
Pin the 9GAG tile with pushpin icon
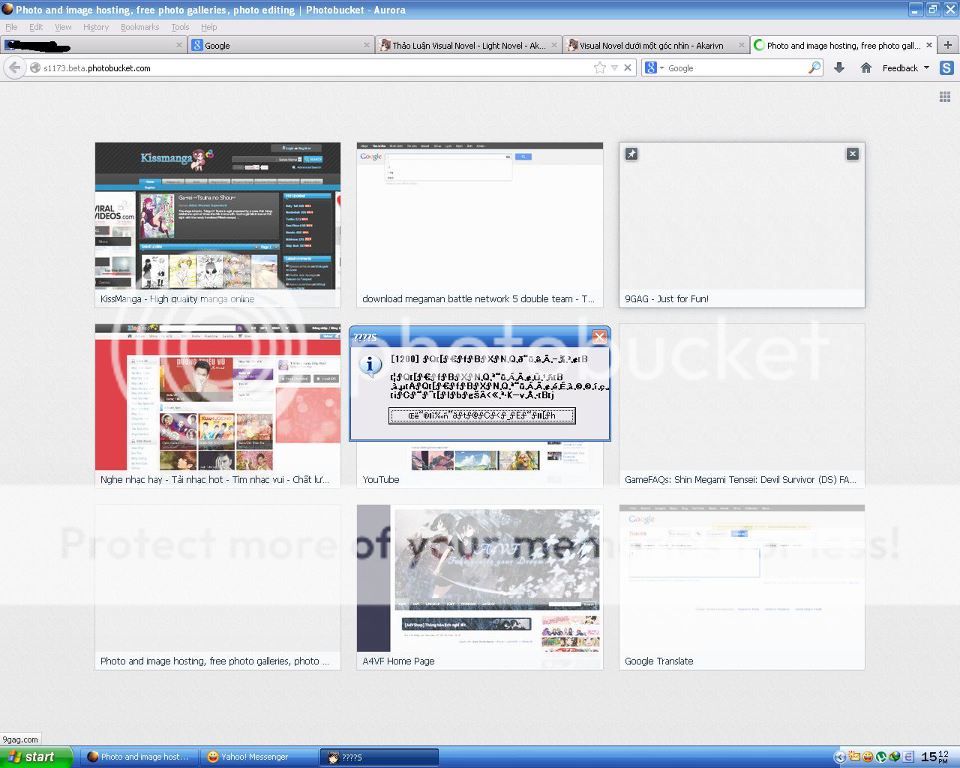pos(631,154)
